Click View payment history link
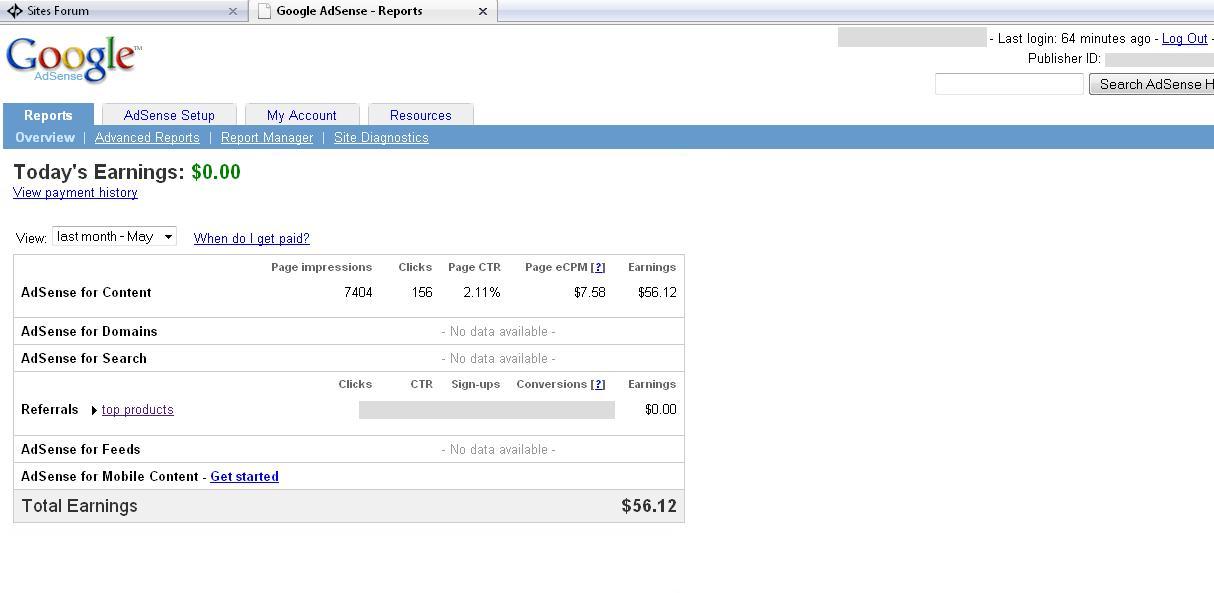Screen dimensions: 1214x593 75,193
